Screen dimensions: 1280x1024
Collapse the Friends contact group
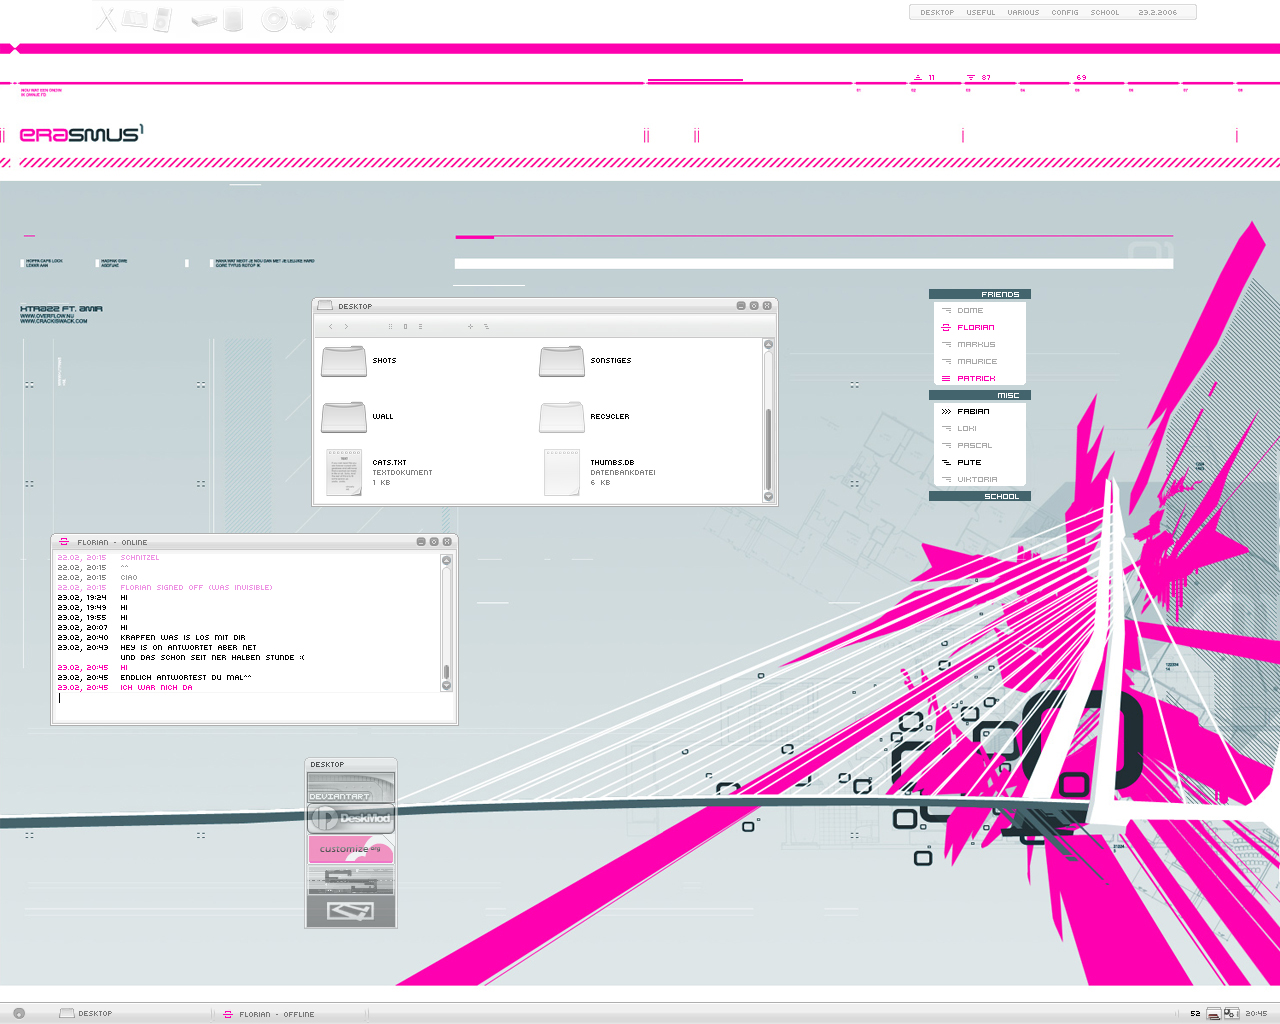(x=980, y=294)
